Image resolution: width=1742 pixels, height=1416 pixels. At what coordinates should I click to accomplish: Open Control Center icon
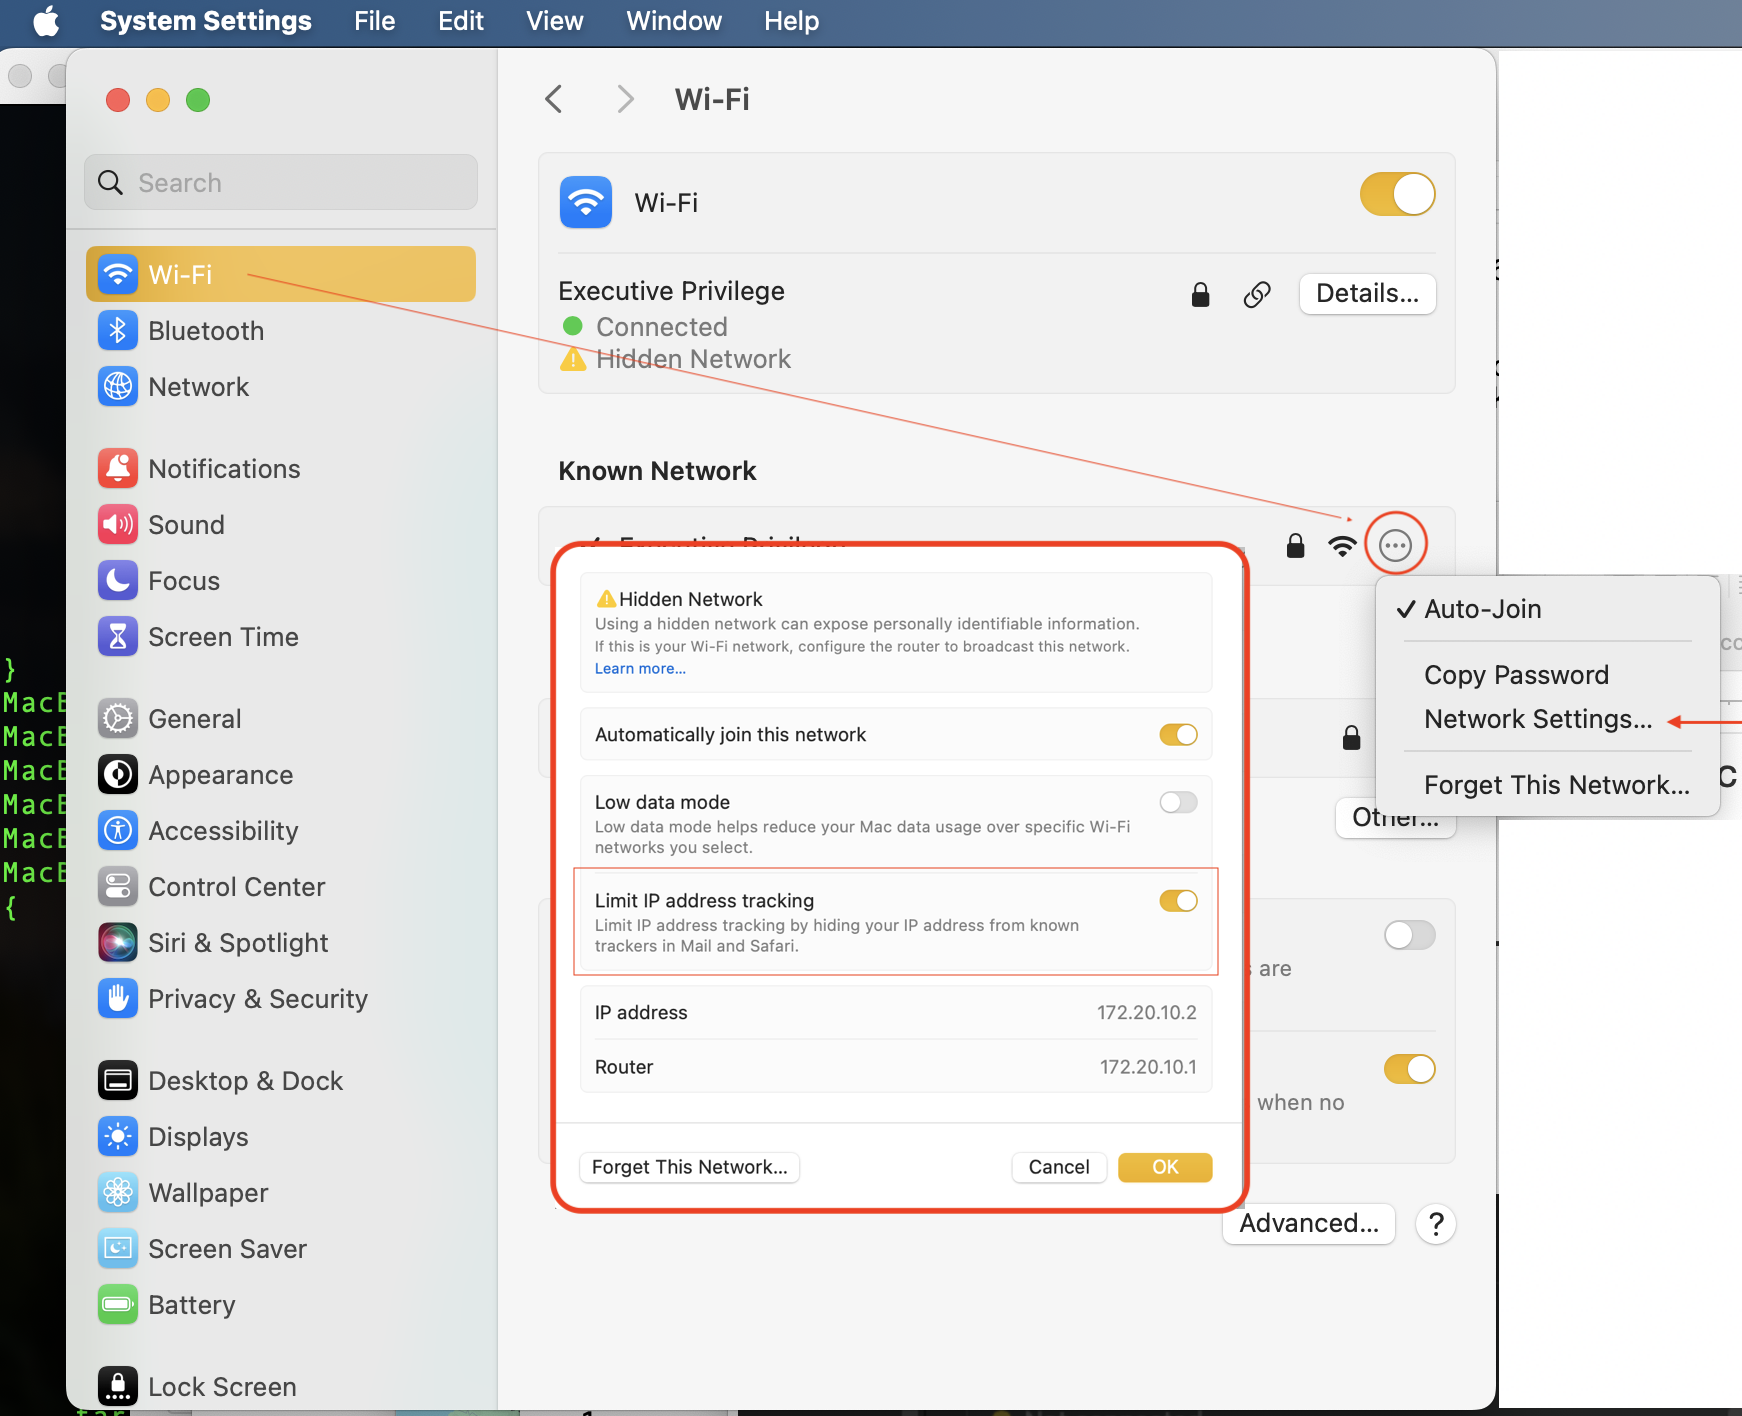(x=118, y=886)
